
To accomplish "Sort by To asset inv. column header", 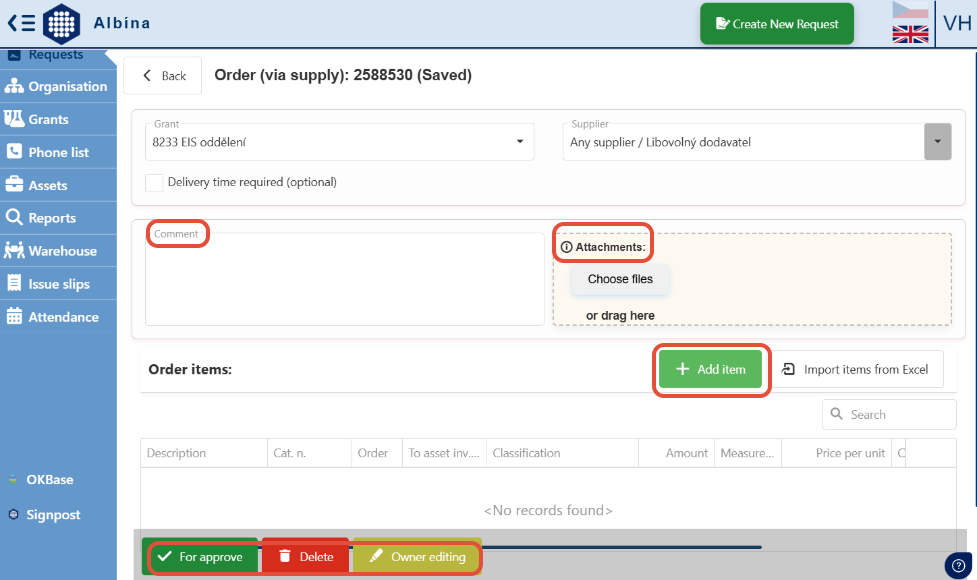I will (x=444, y=453).
